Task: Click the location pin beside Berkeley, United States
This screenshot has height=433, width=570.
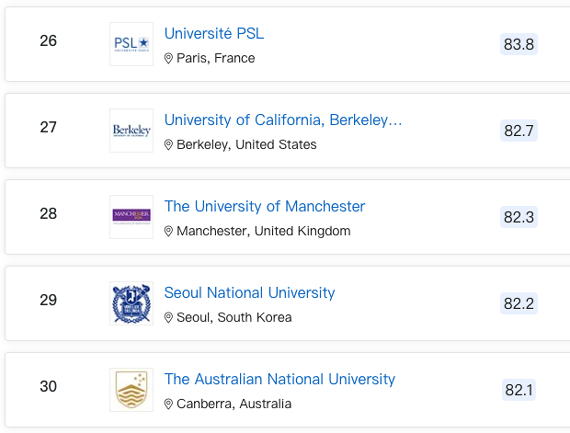Action: click(168, 145)
